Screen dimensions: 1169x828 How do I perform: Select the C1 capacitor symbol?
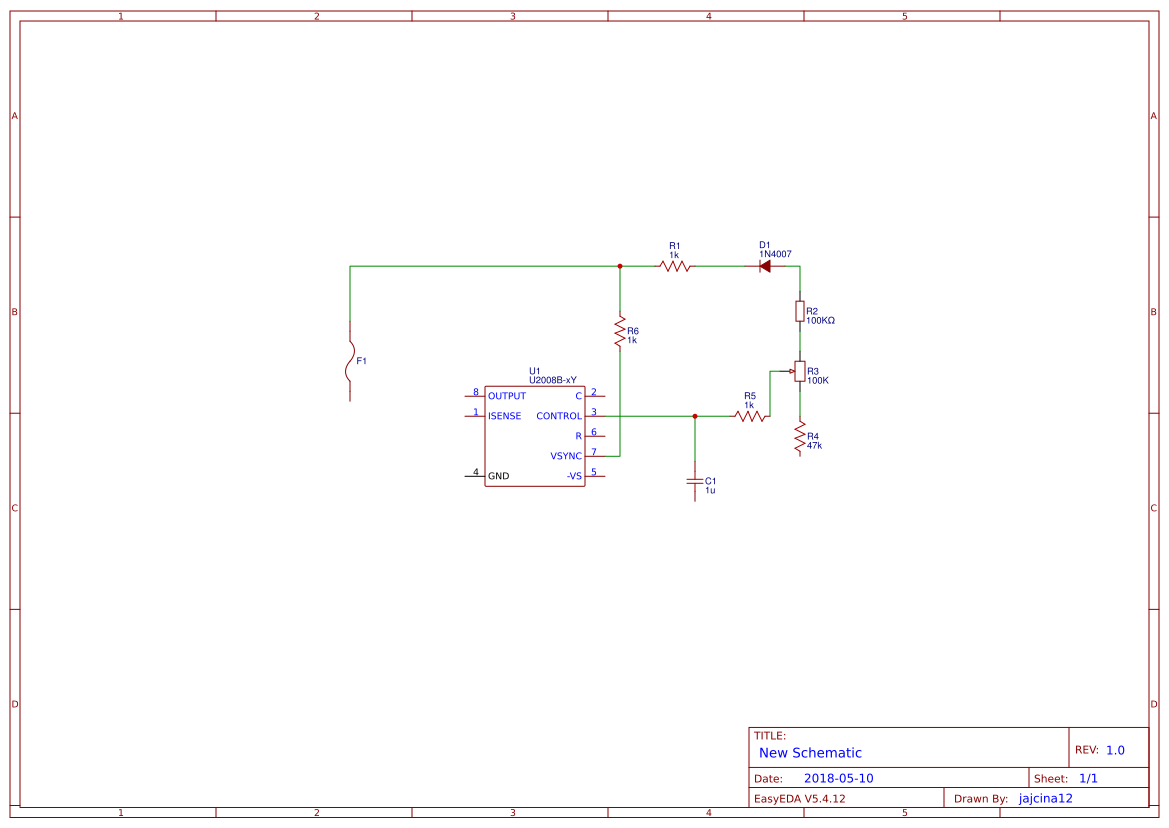click(x=695, y=481)
